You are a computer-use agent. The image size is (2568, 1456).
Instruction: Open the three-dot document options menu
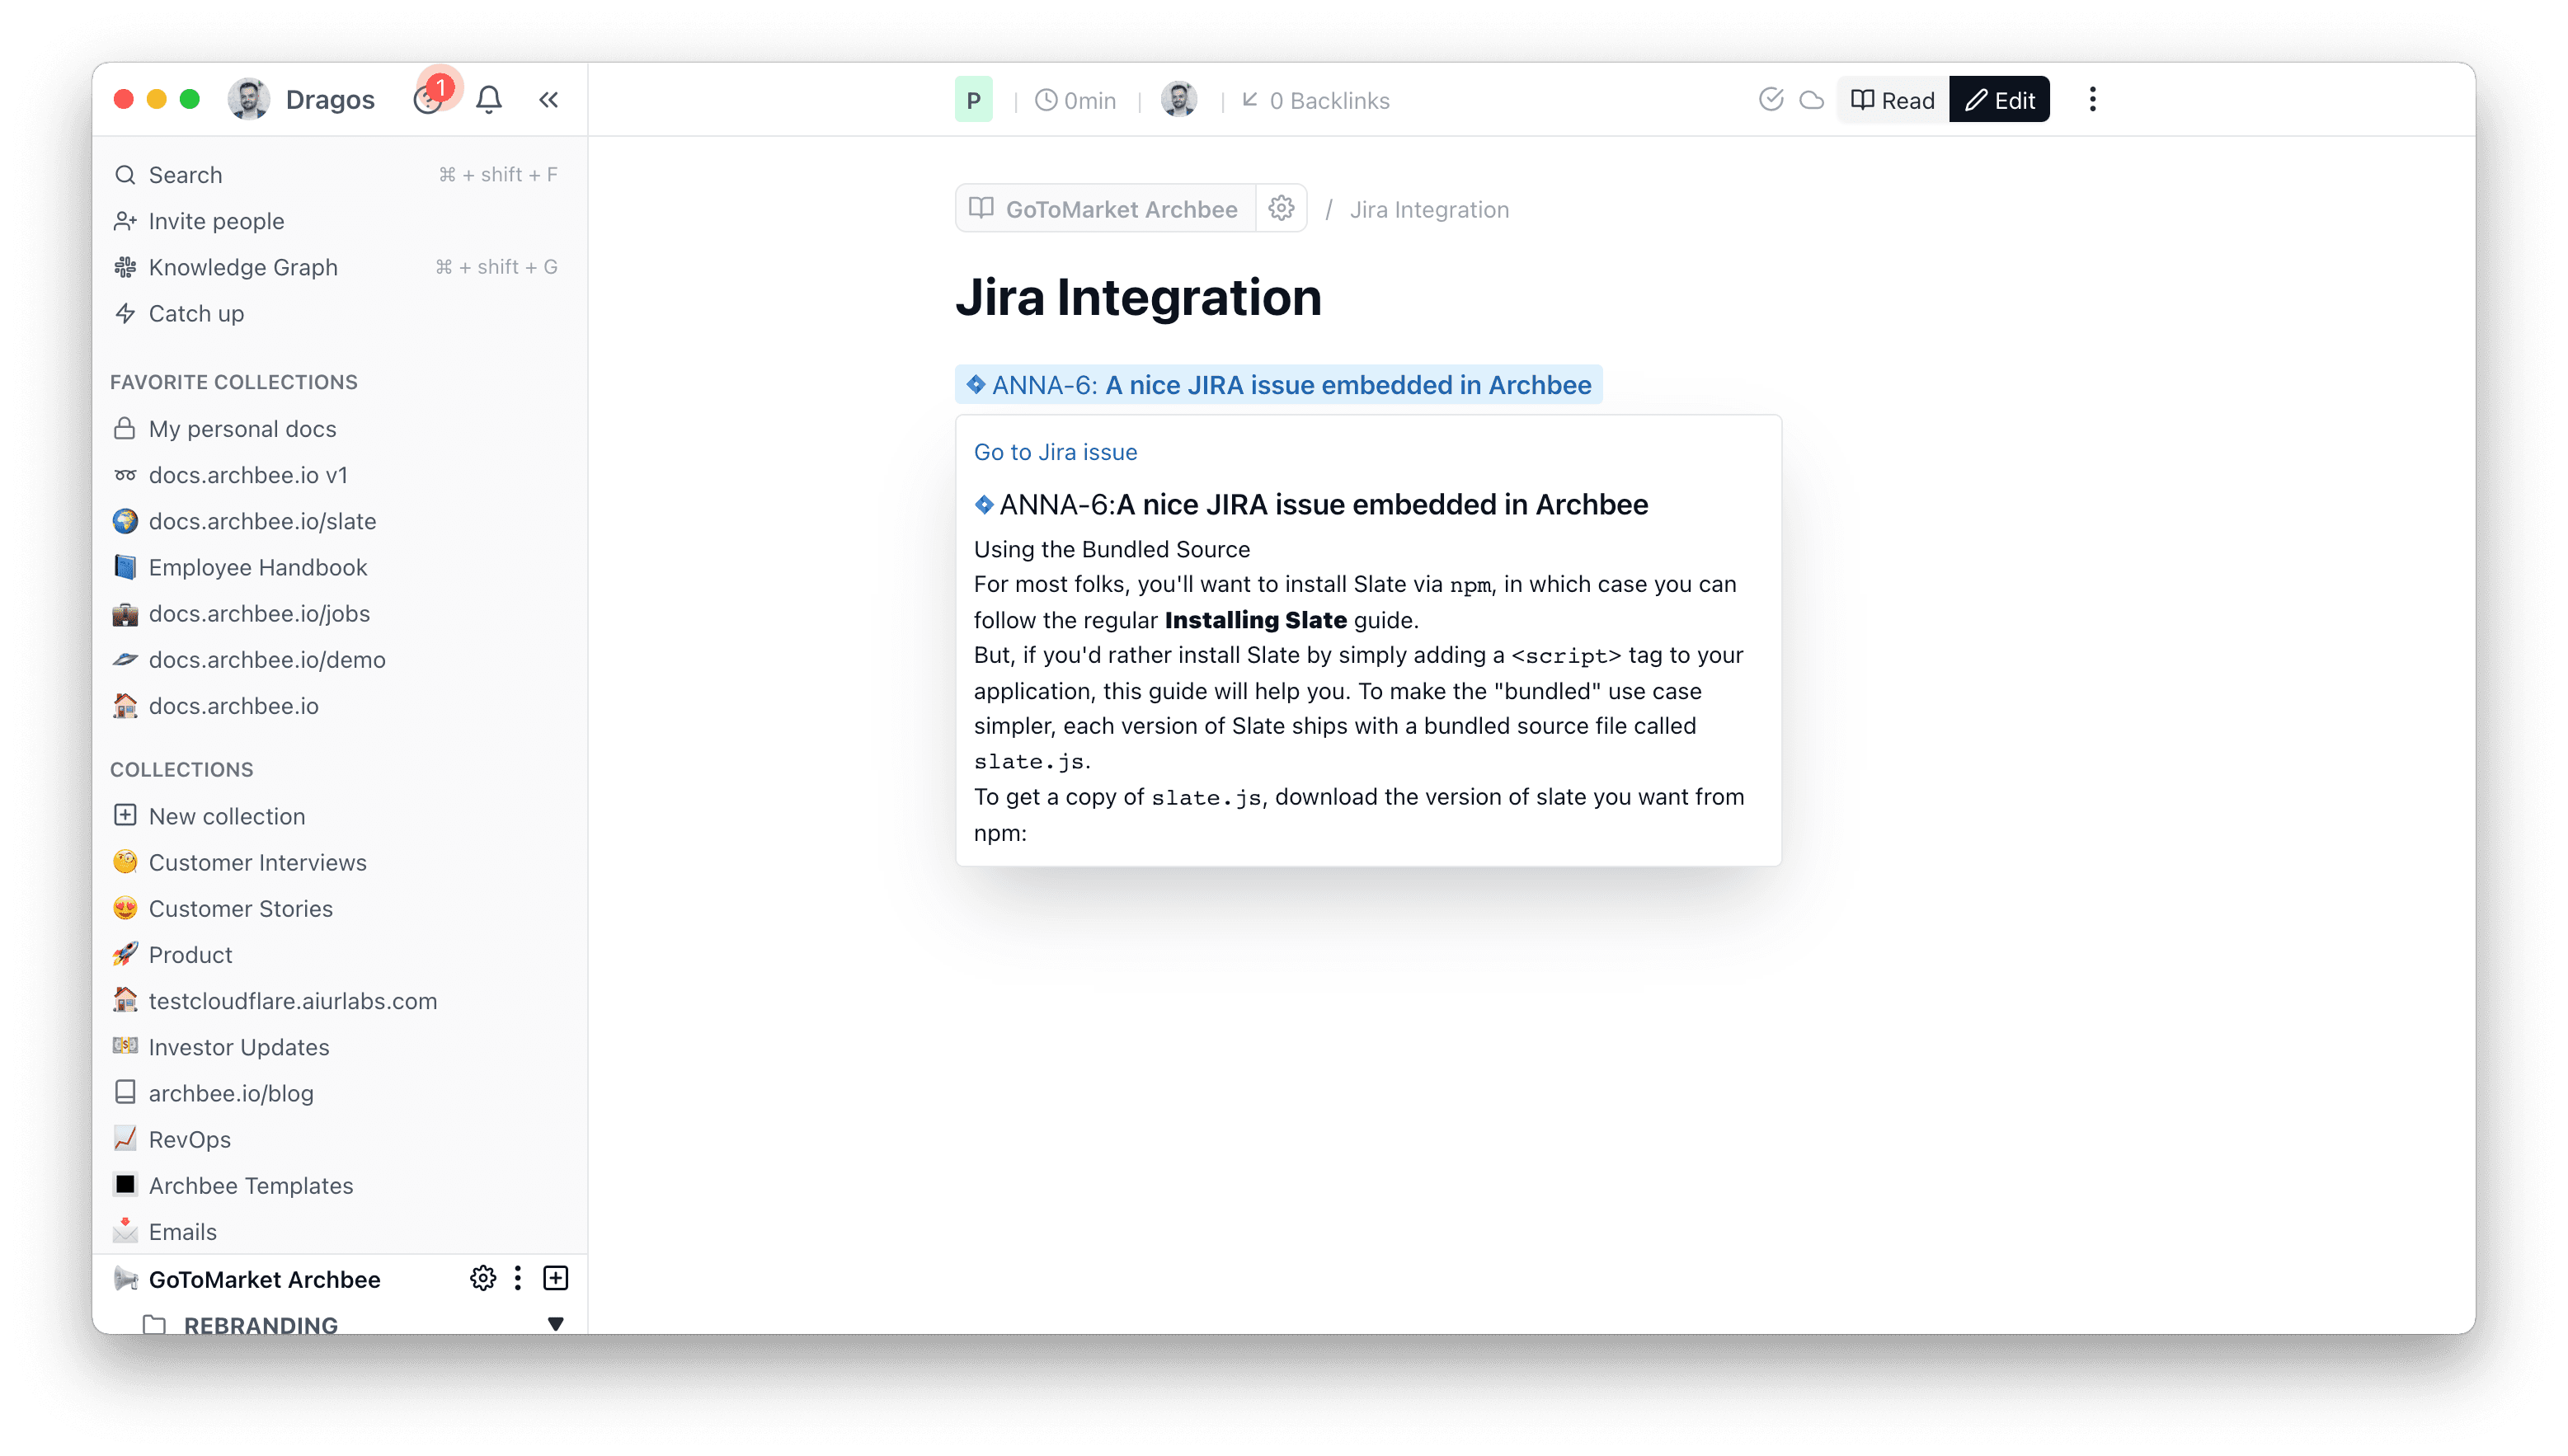[x=2092, y=99]
